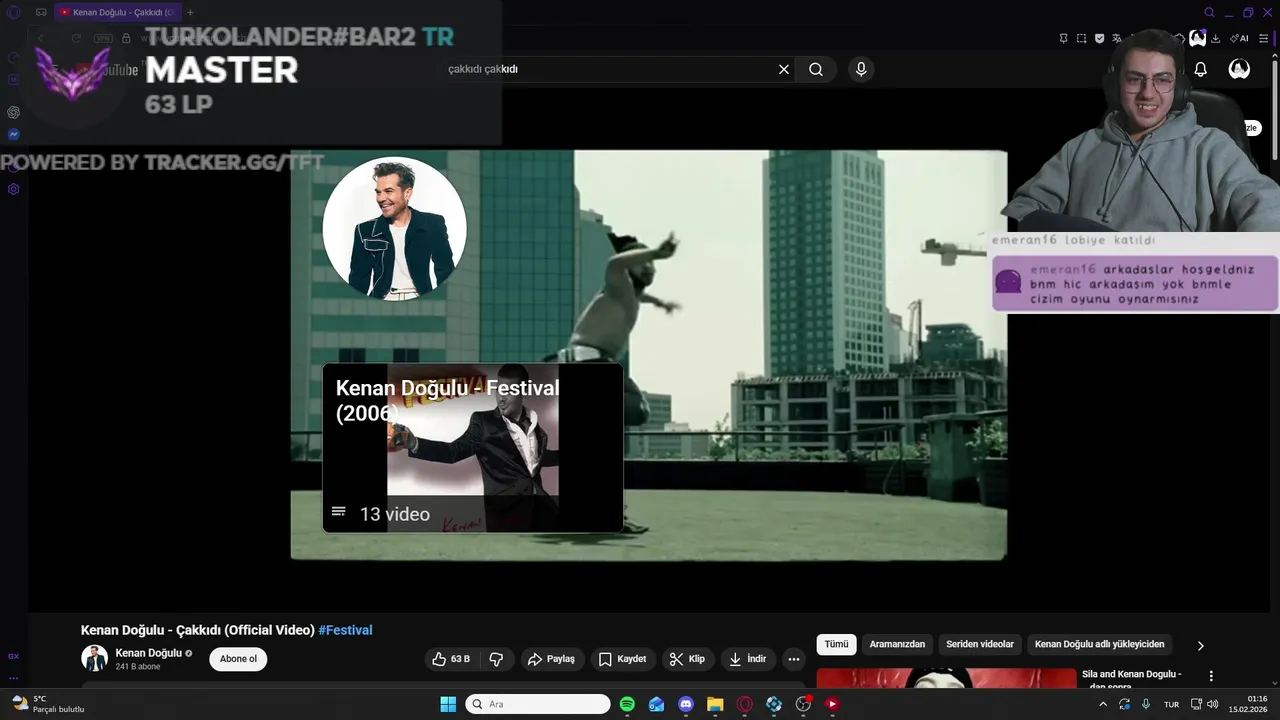Open Messenger in Opera sidebar
Screen dimensions: 1280x720
click(x=14, y=134)
